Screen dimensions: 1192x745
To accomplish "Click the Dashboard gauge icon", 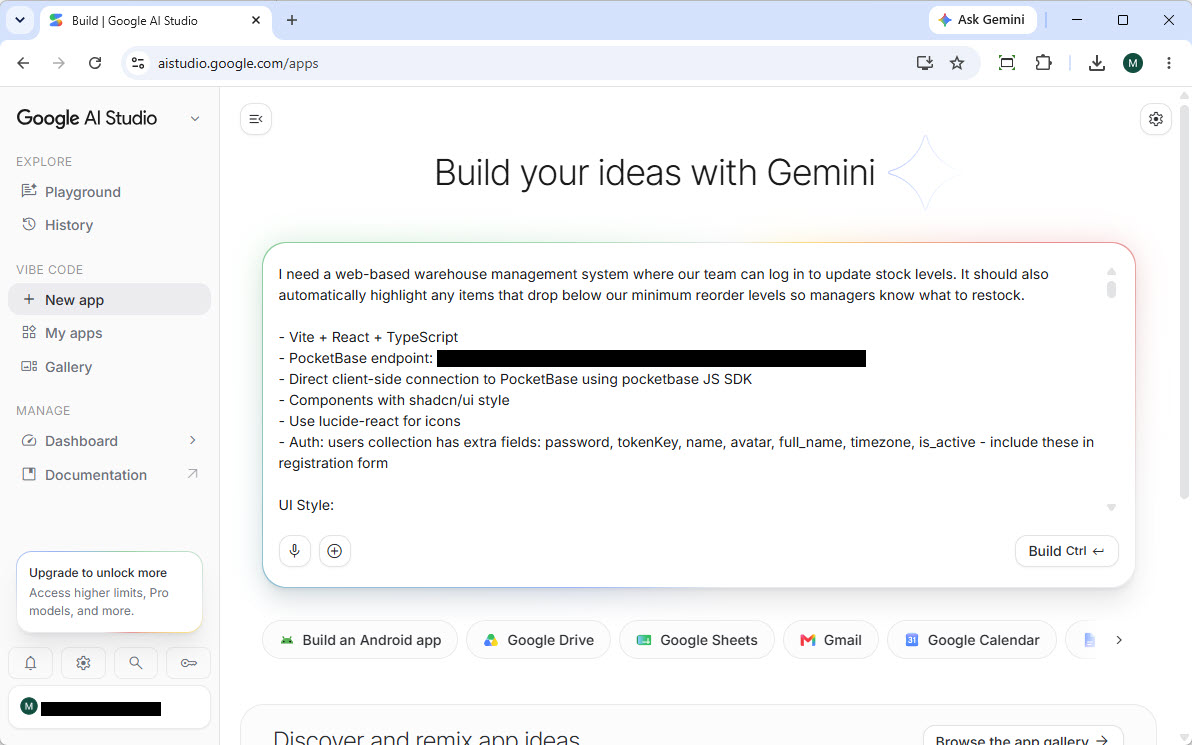I will coord(29,440).
